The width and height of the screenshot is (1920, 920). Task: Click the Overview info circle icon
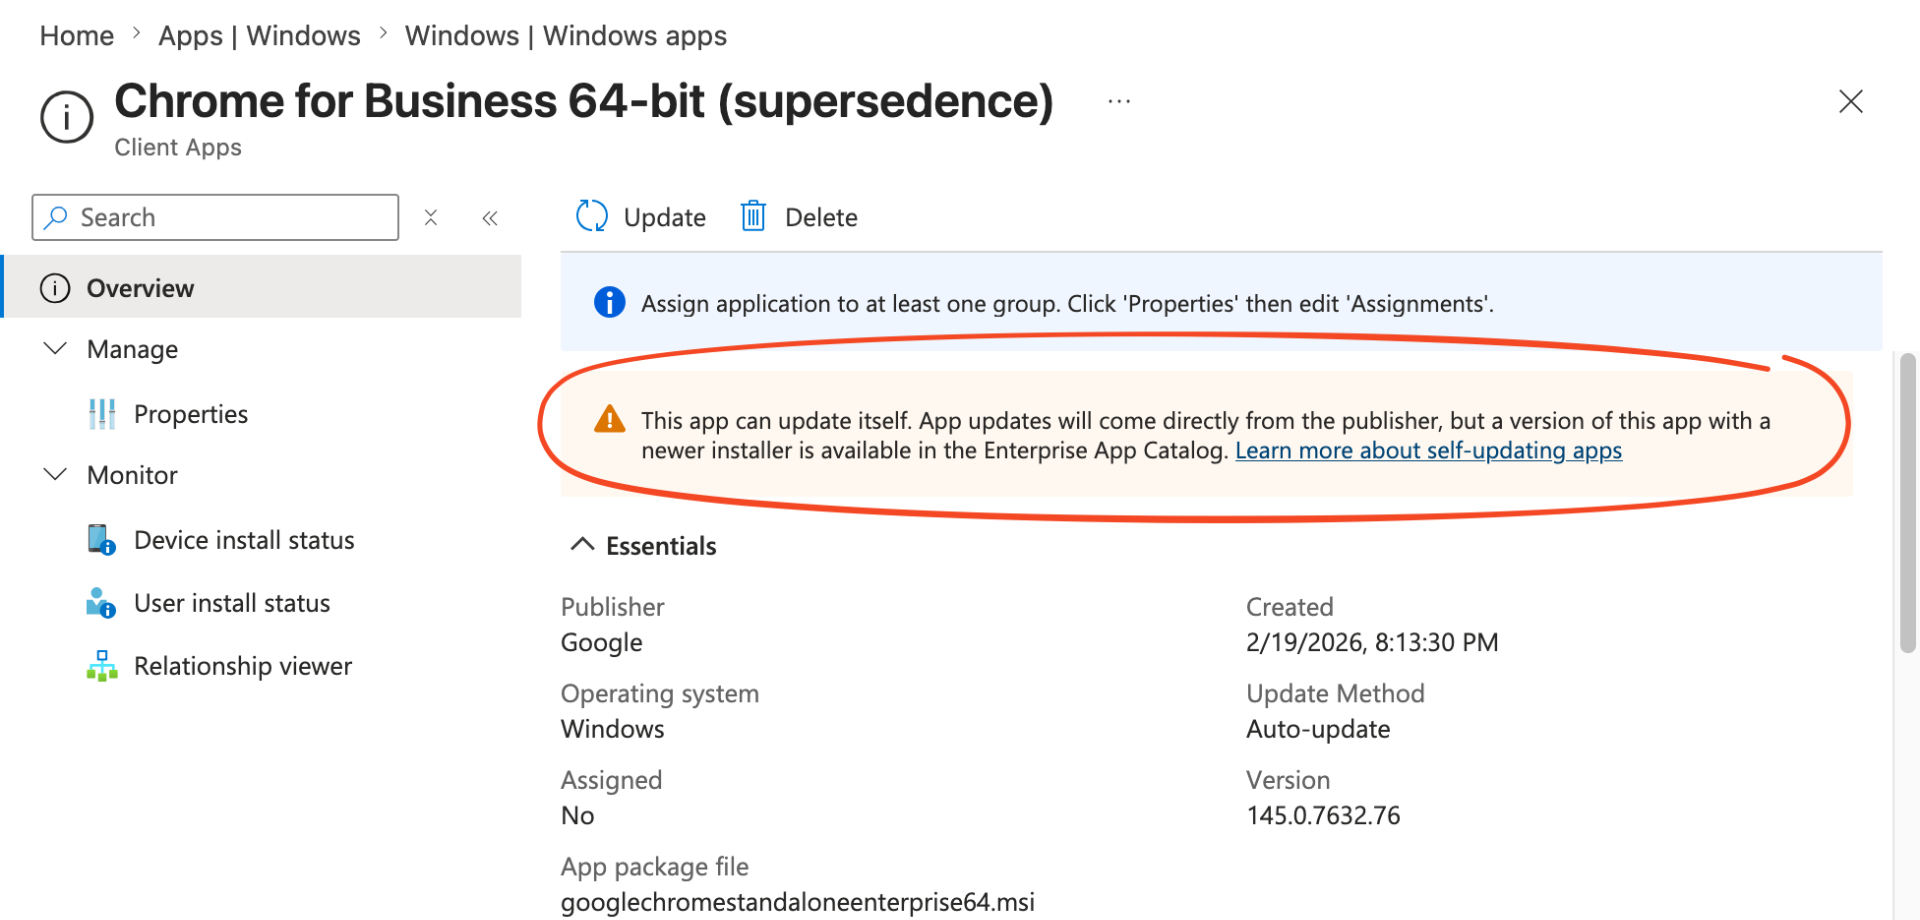coord(55,288)
